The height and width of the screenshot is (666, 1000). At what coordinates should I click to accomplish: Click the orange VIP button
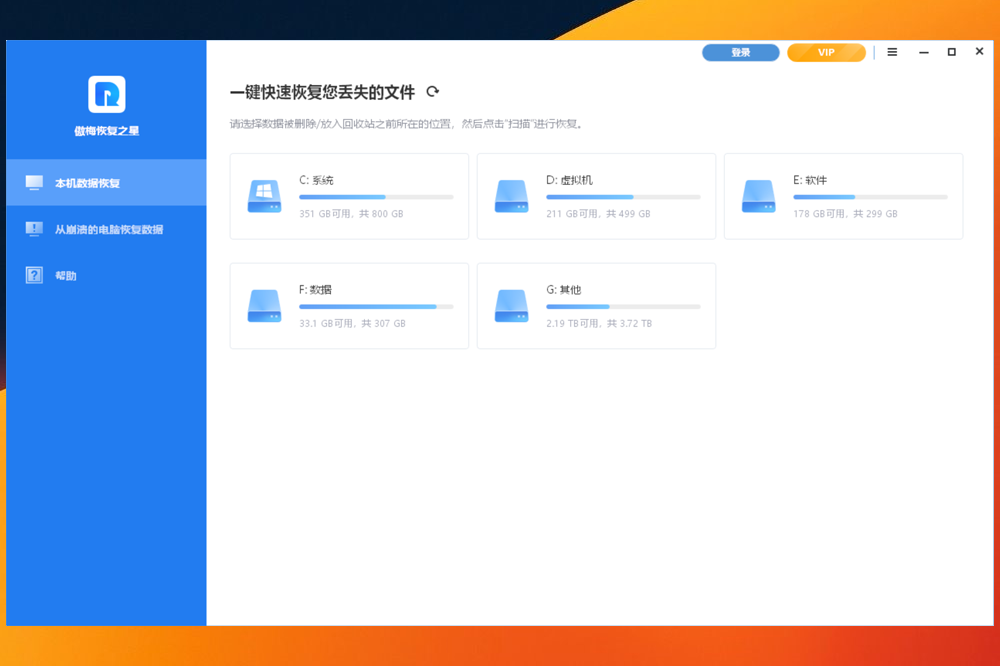[x=826, y=52]
